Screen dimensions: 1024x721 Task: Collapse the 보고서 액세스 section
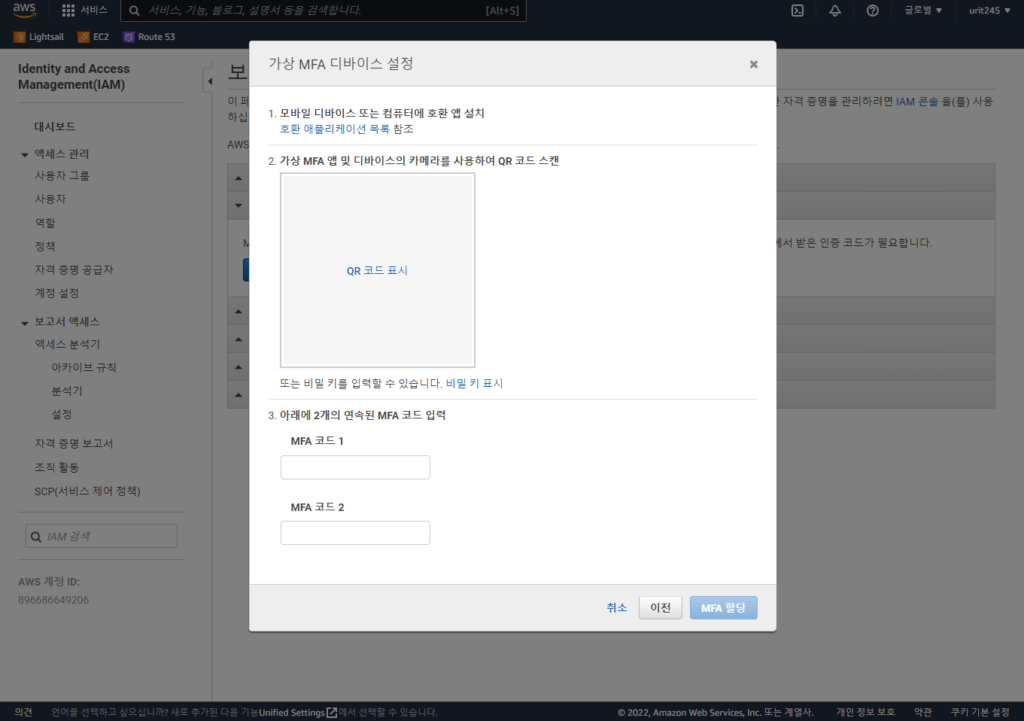[24, 322]
